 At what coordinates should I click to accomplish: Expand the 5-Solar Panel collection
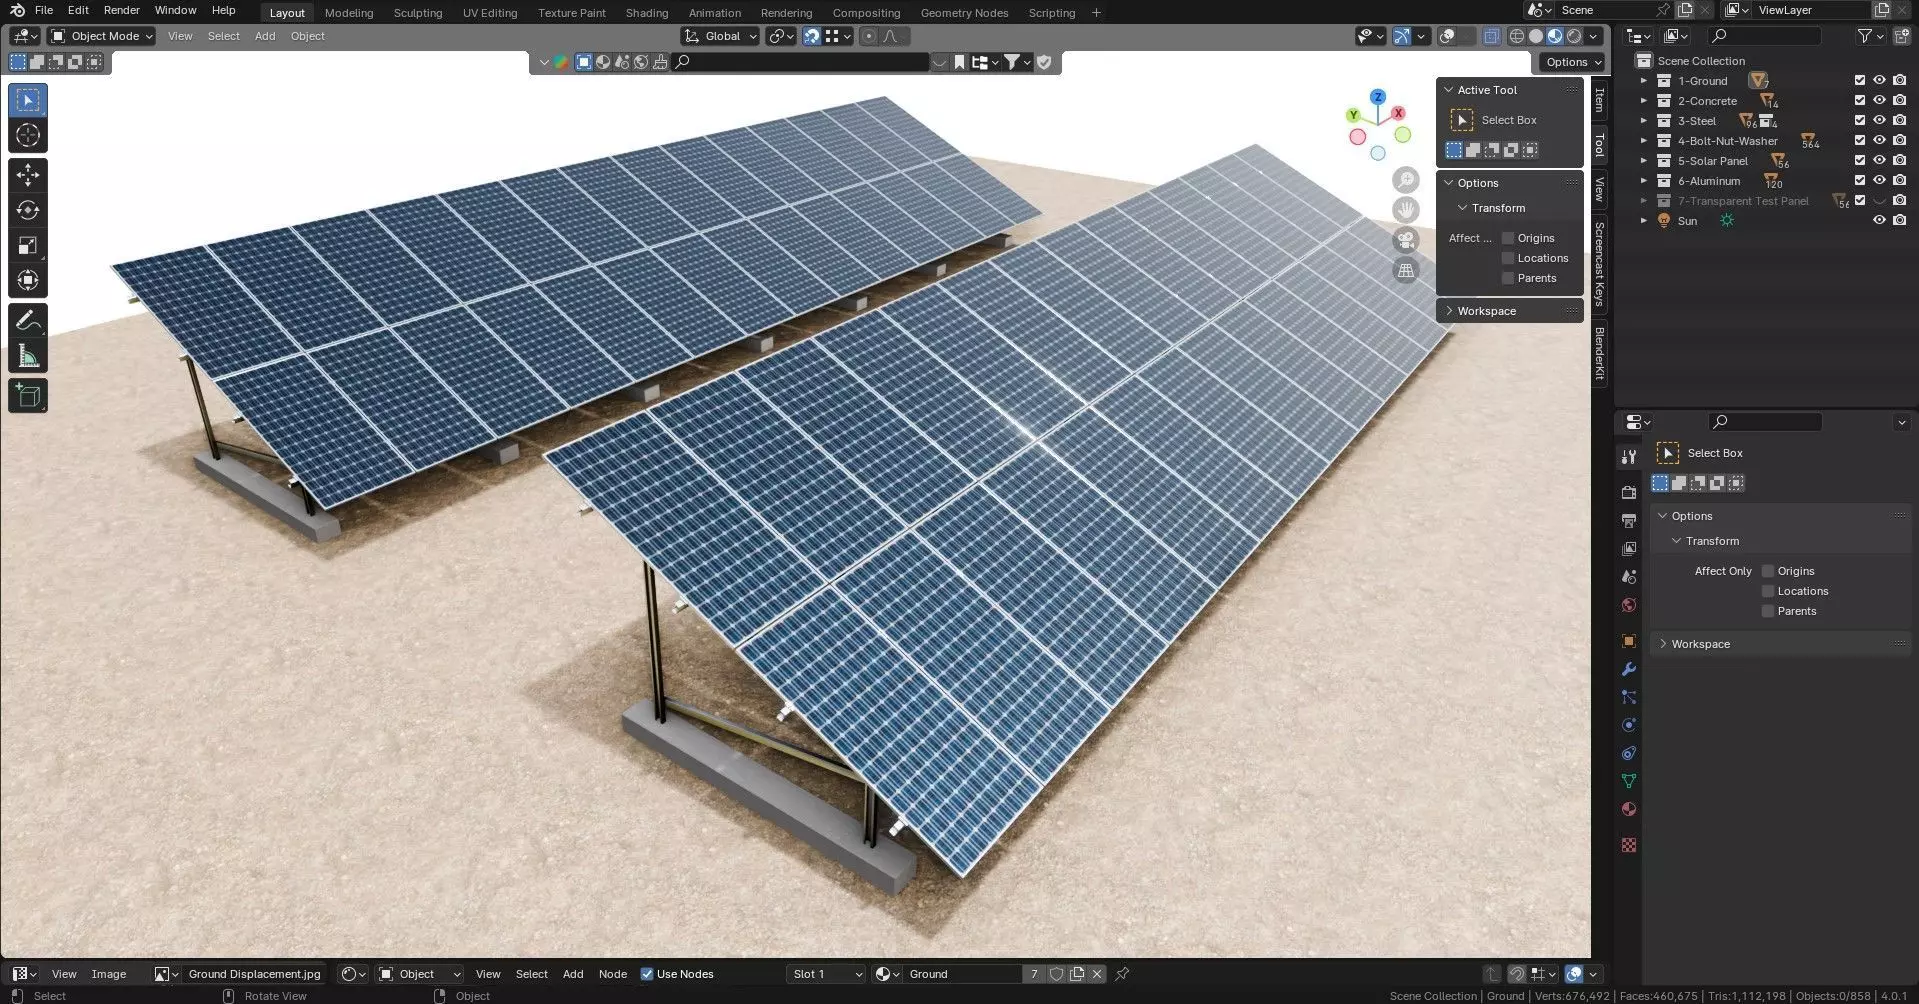pos(1643,161)
